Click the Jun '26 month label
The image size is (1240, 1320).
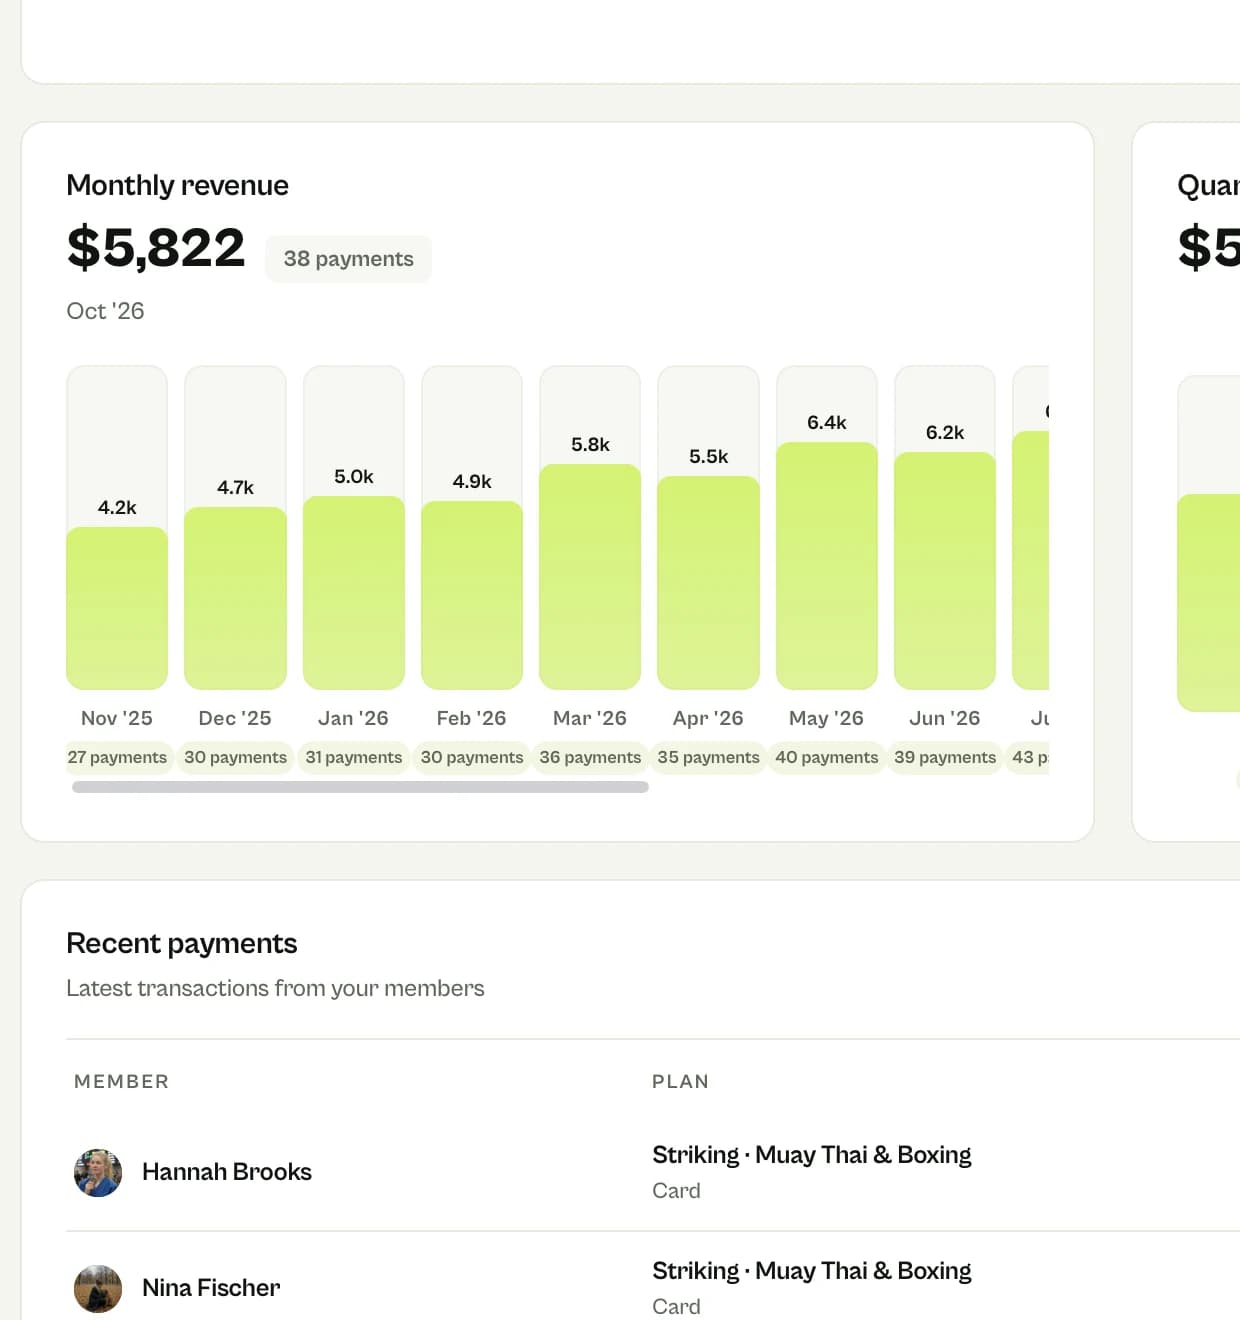coord(945,718)
